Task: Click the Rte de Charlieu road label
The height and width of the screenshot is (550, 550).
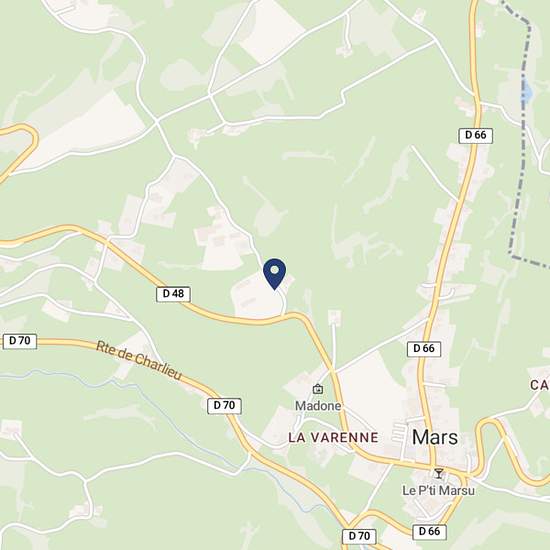Action: [139, 360]
